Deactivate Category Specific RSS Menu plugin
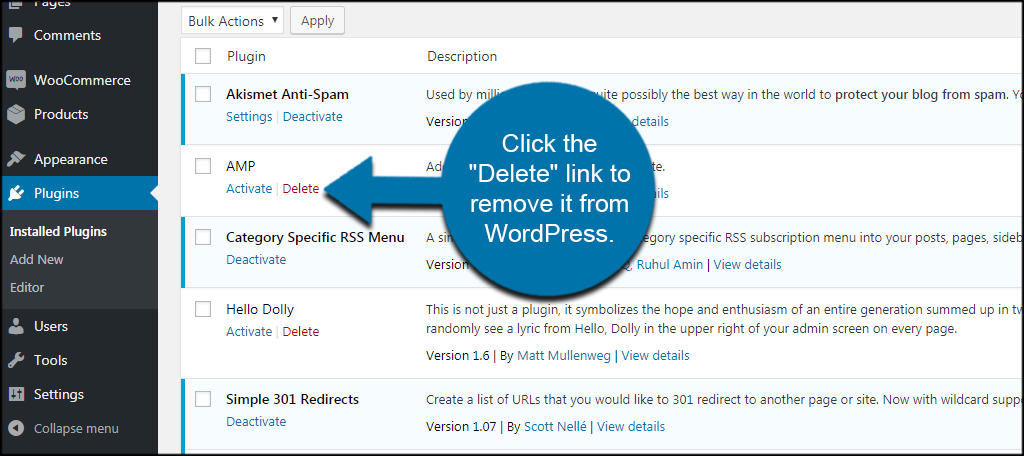Screen dimensions: 1024x456 [x=256, y=259]
